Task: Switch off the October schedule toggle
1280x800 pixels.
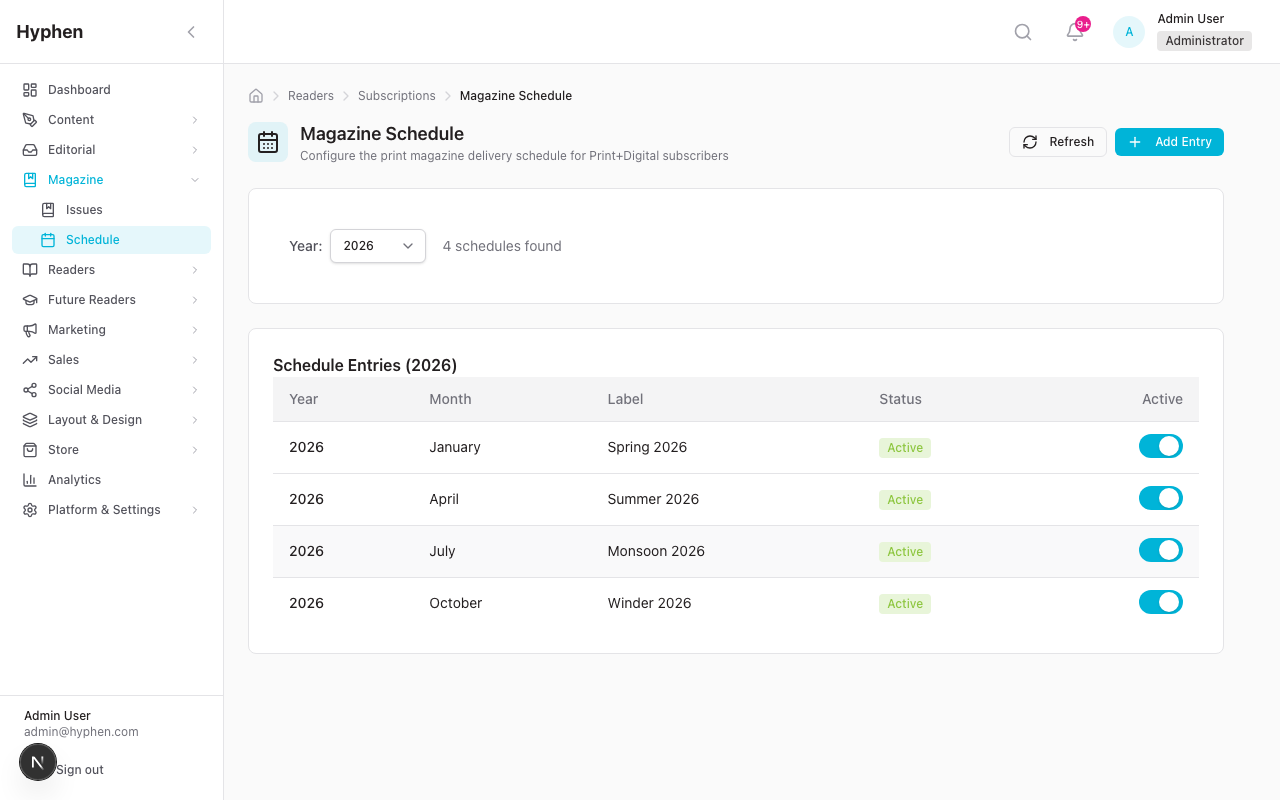Action: 1160,603
